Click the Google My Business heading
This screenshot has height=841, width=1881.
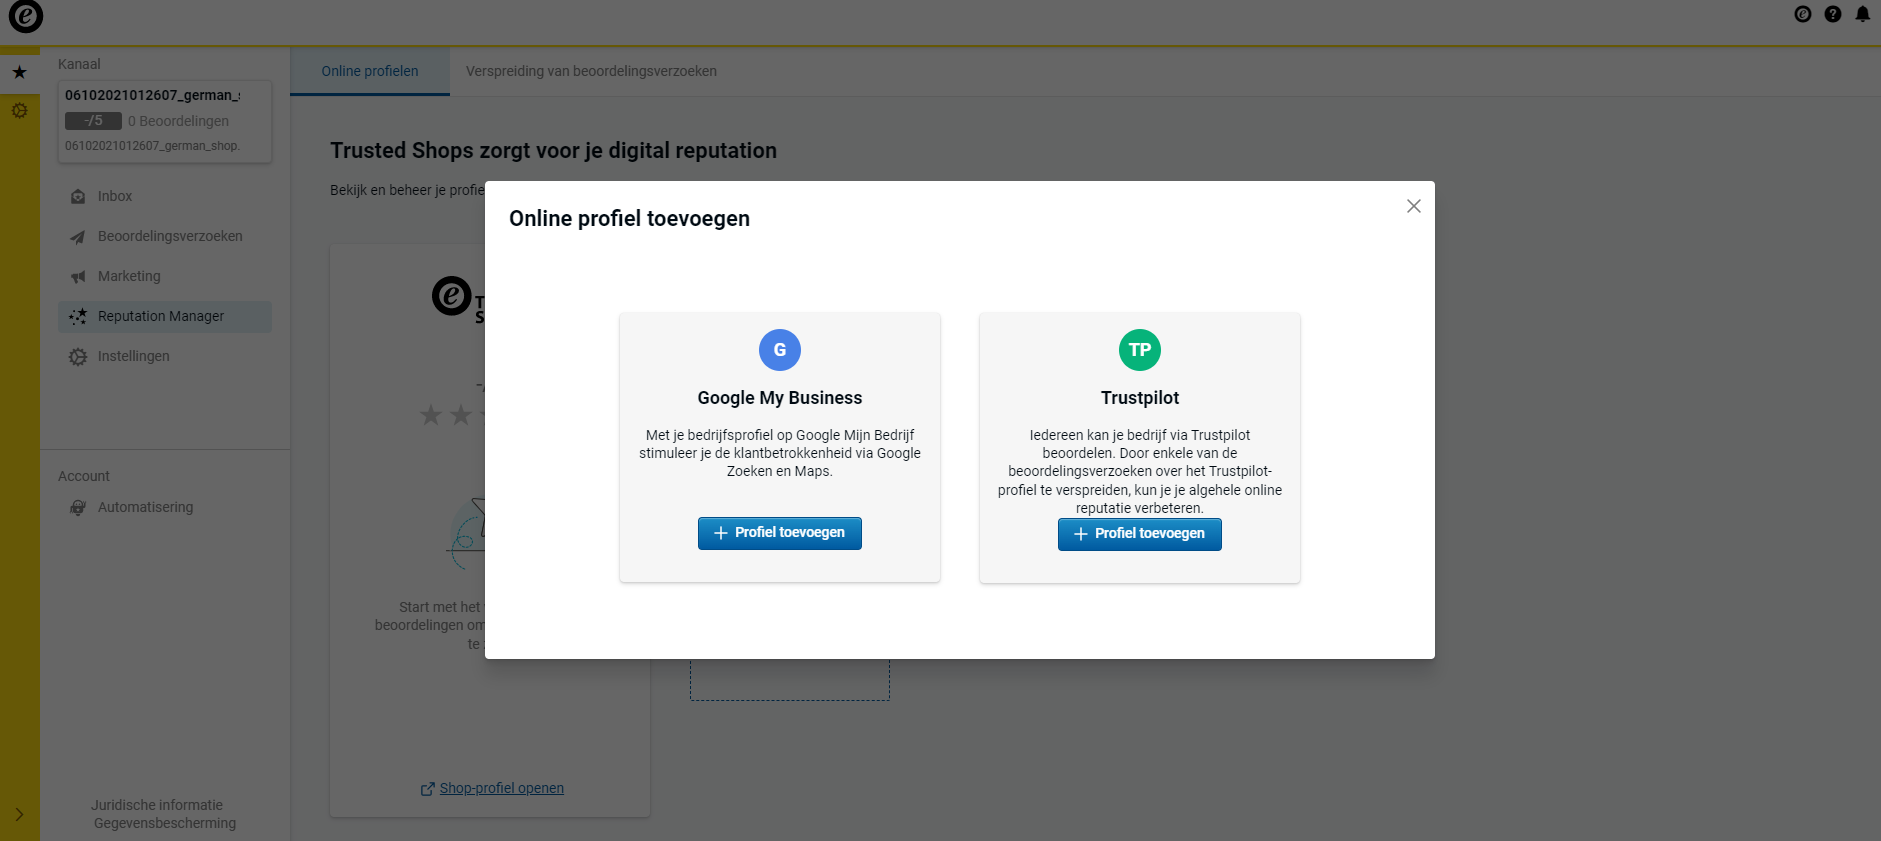780,398
